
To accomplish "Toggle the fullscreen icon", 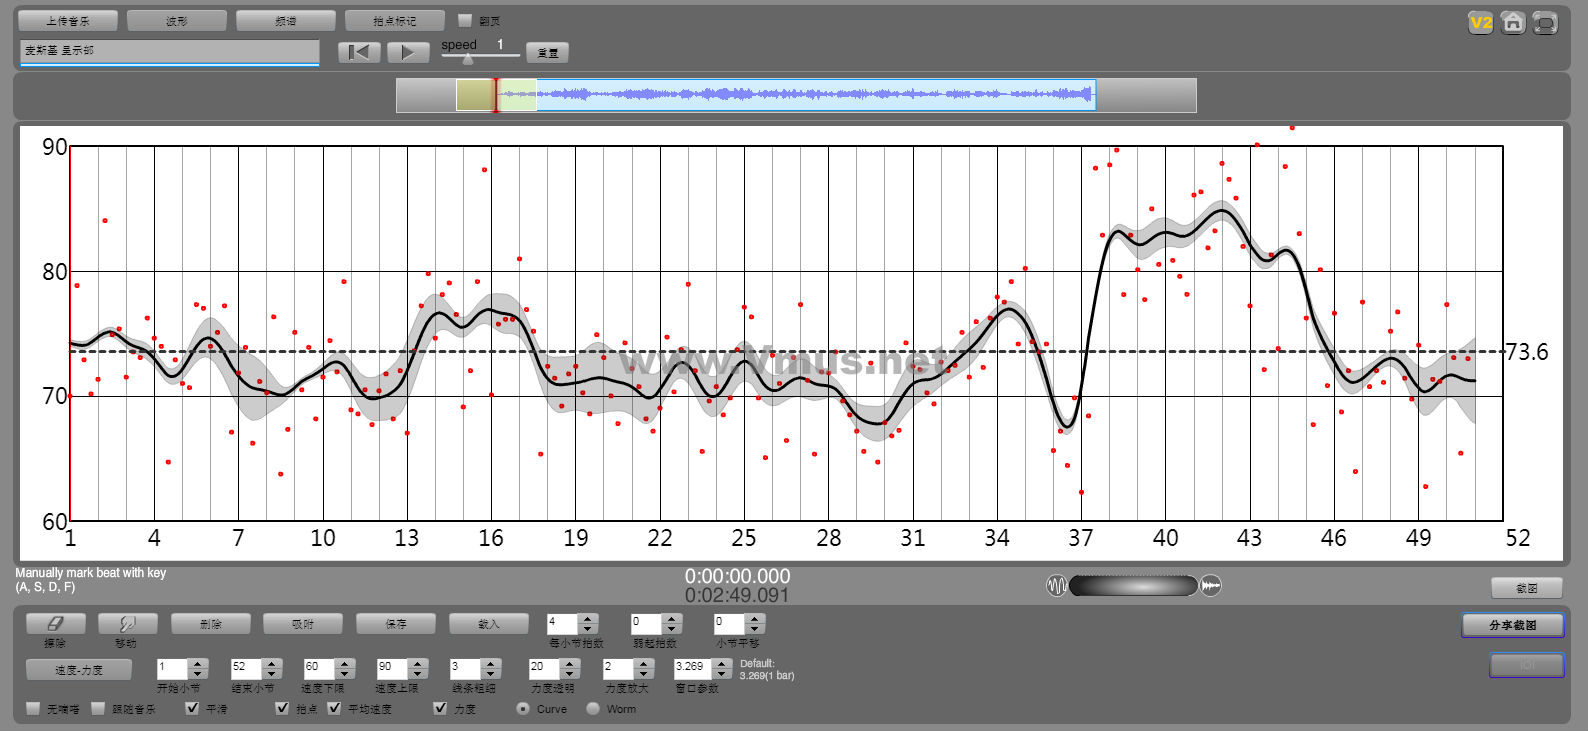I will [1545, 23].
